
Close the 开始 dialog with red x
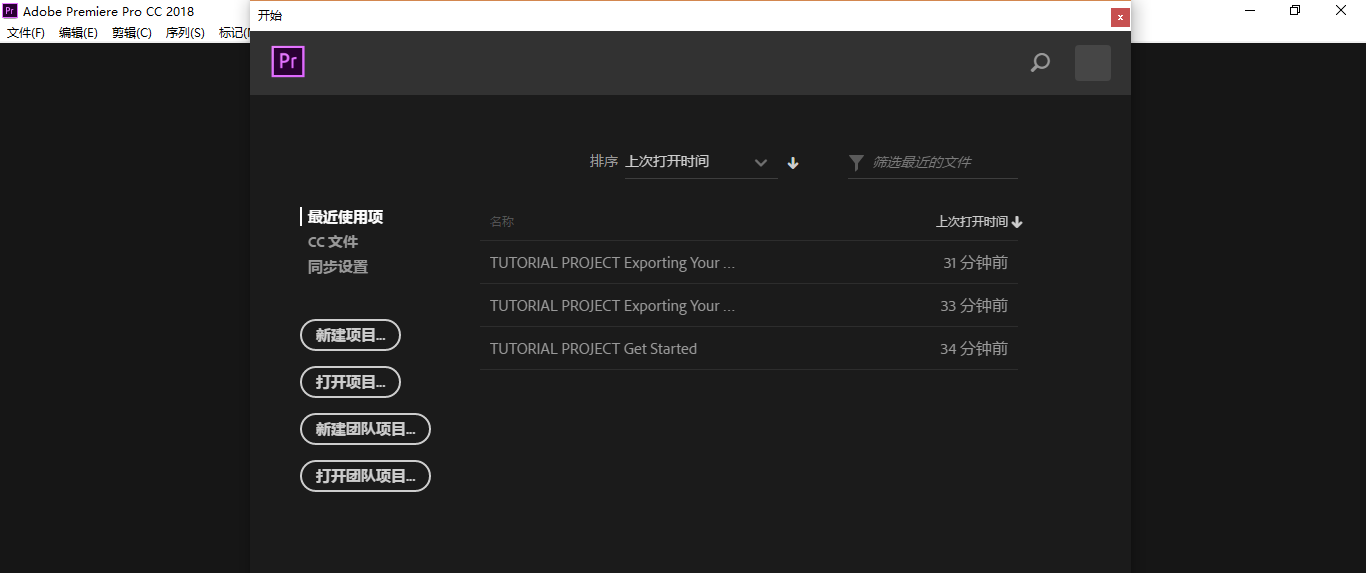pos(1120,17)
